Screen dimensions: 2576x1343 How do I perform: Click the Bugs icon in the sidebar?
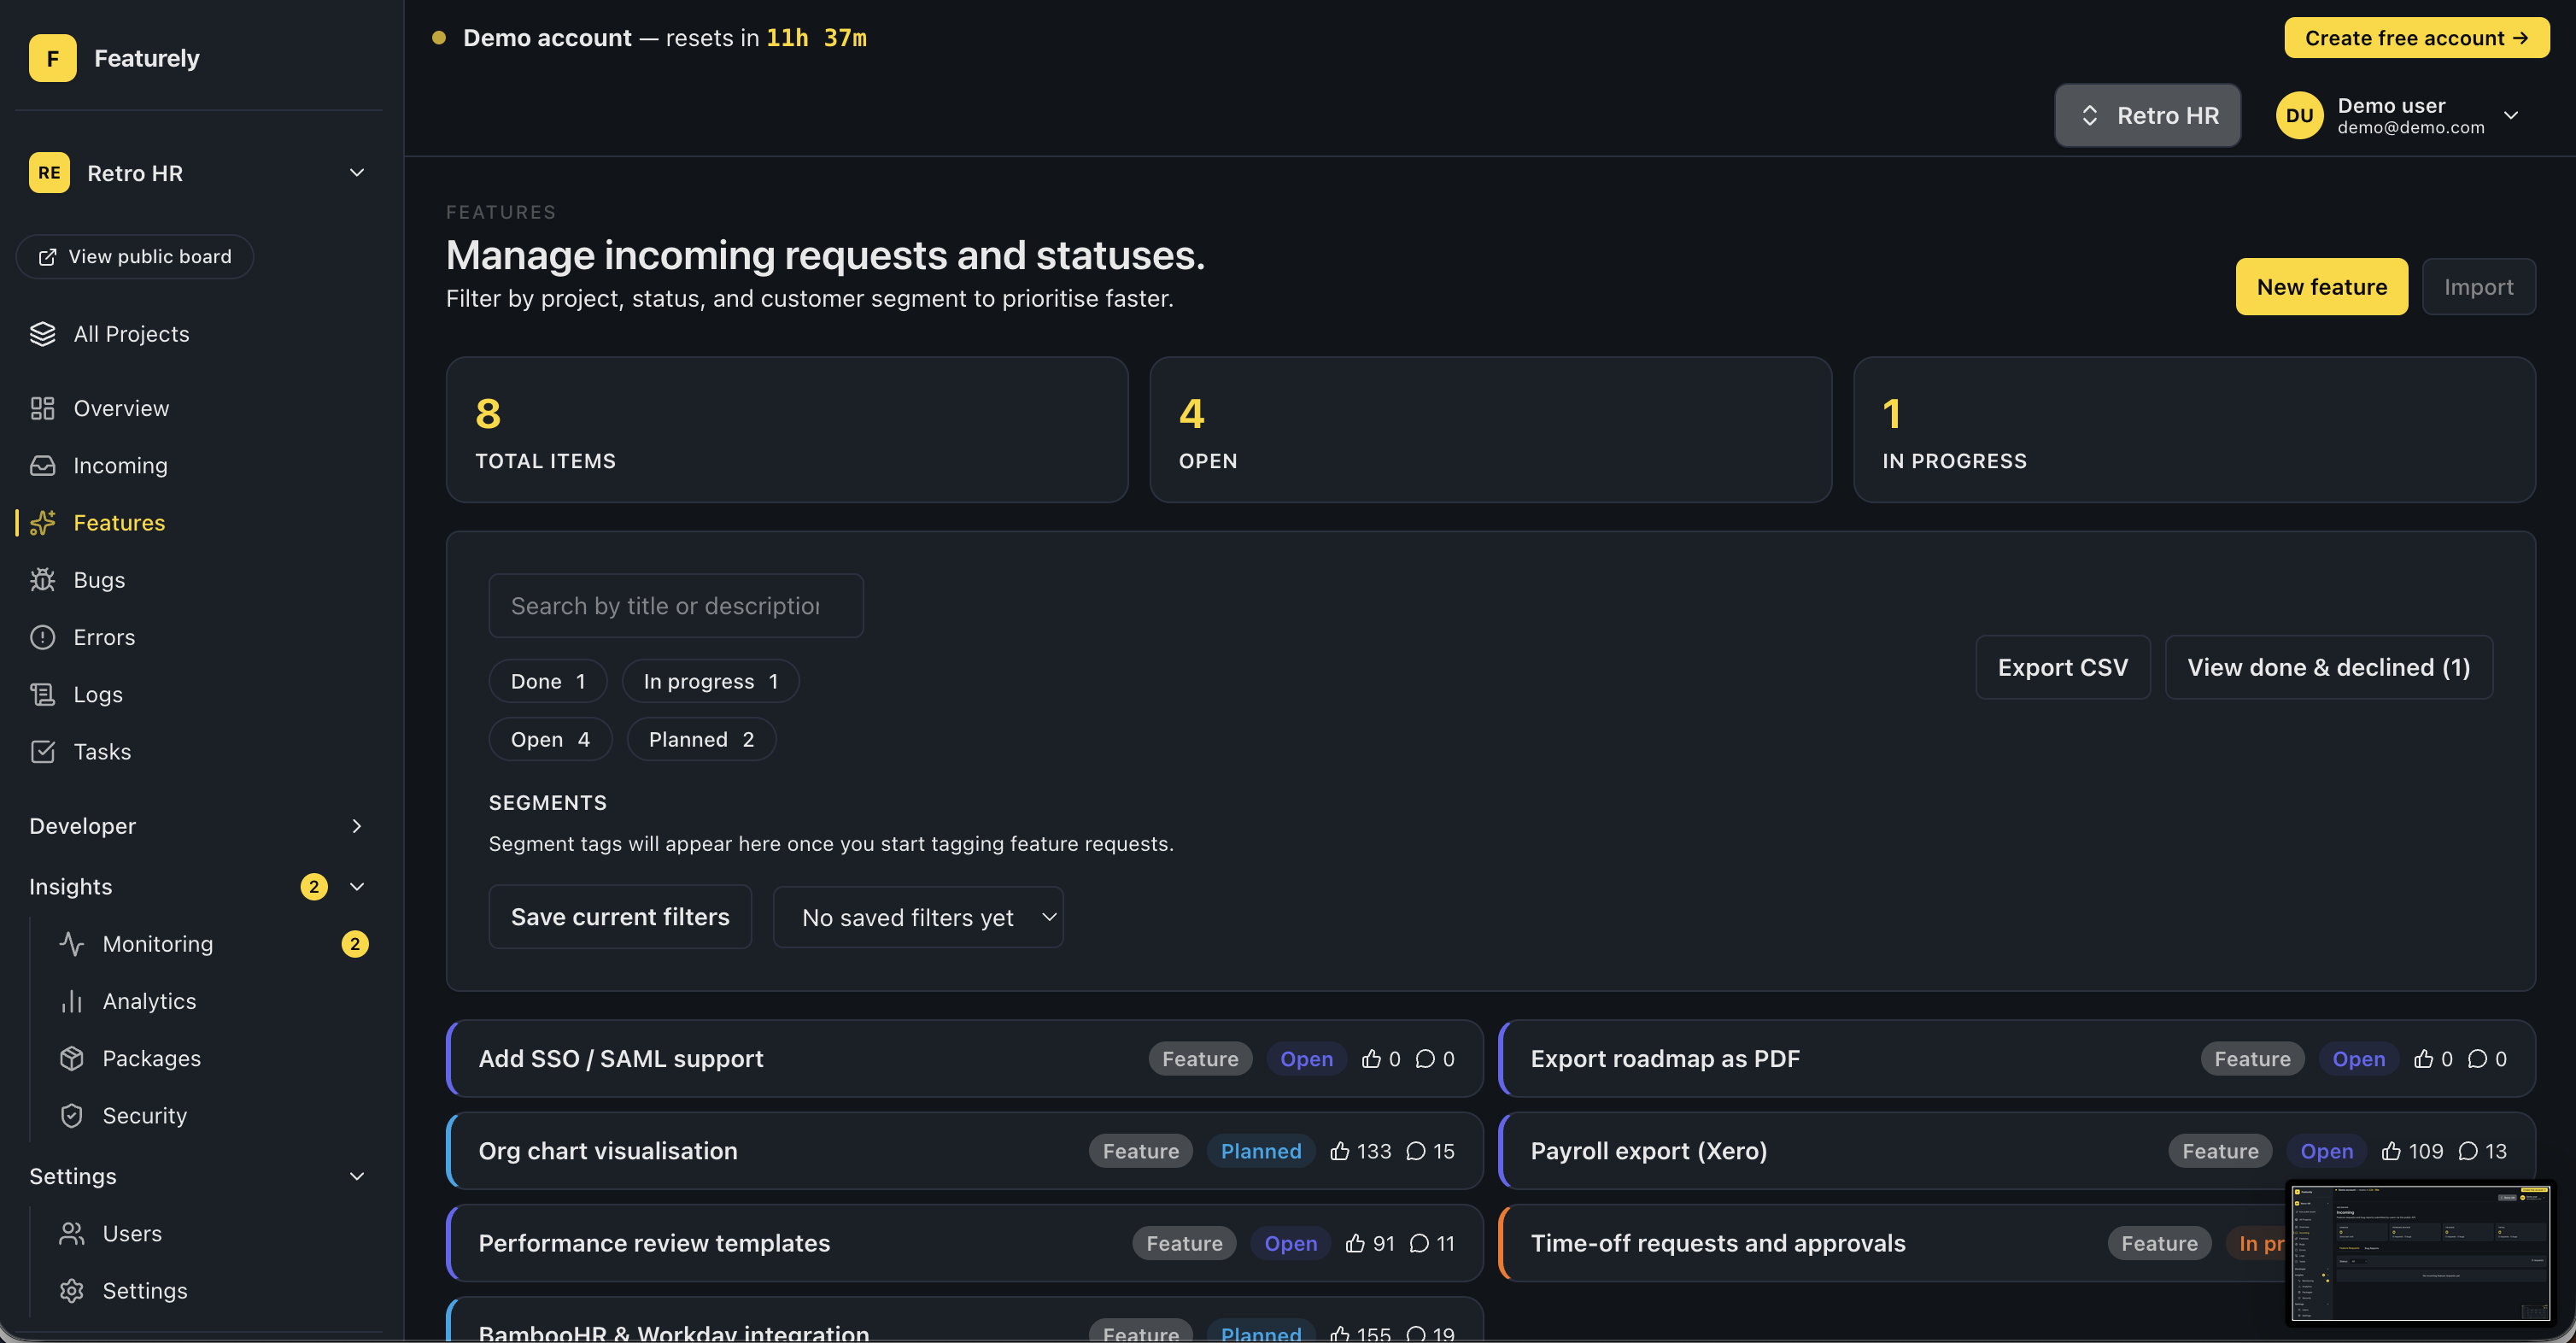(42, 580)
